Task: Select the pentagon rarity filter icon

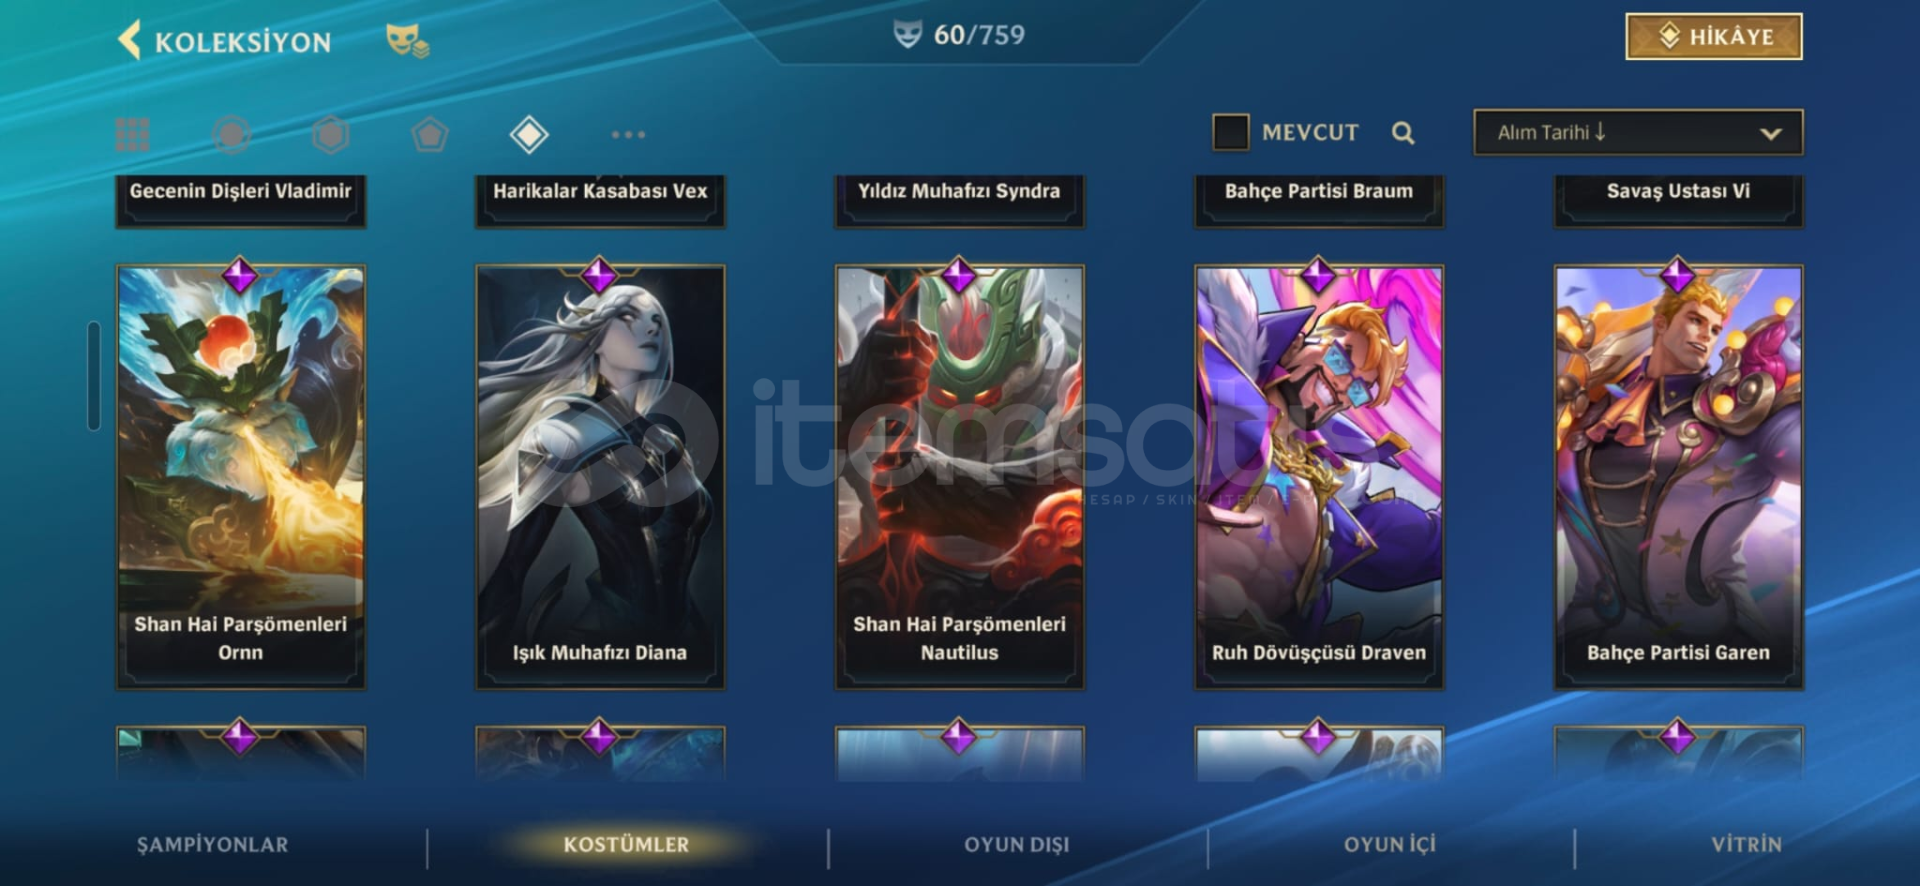Action: pyautogui.click(x=430, y=134)
